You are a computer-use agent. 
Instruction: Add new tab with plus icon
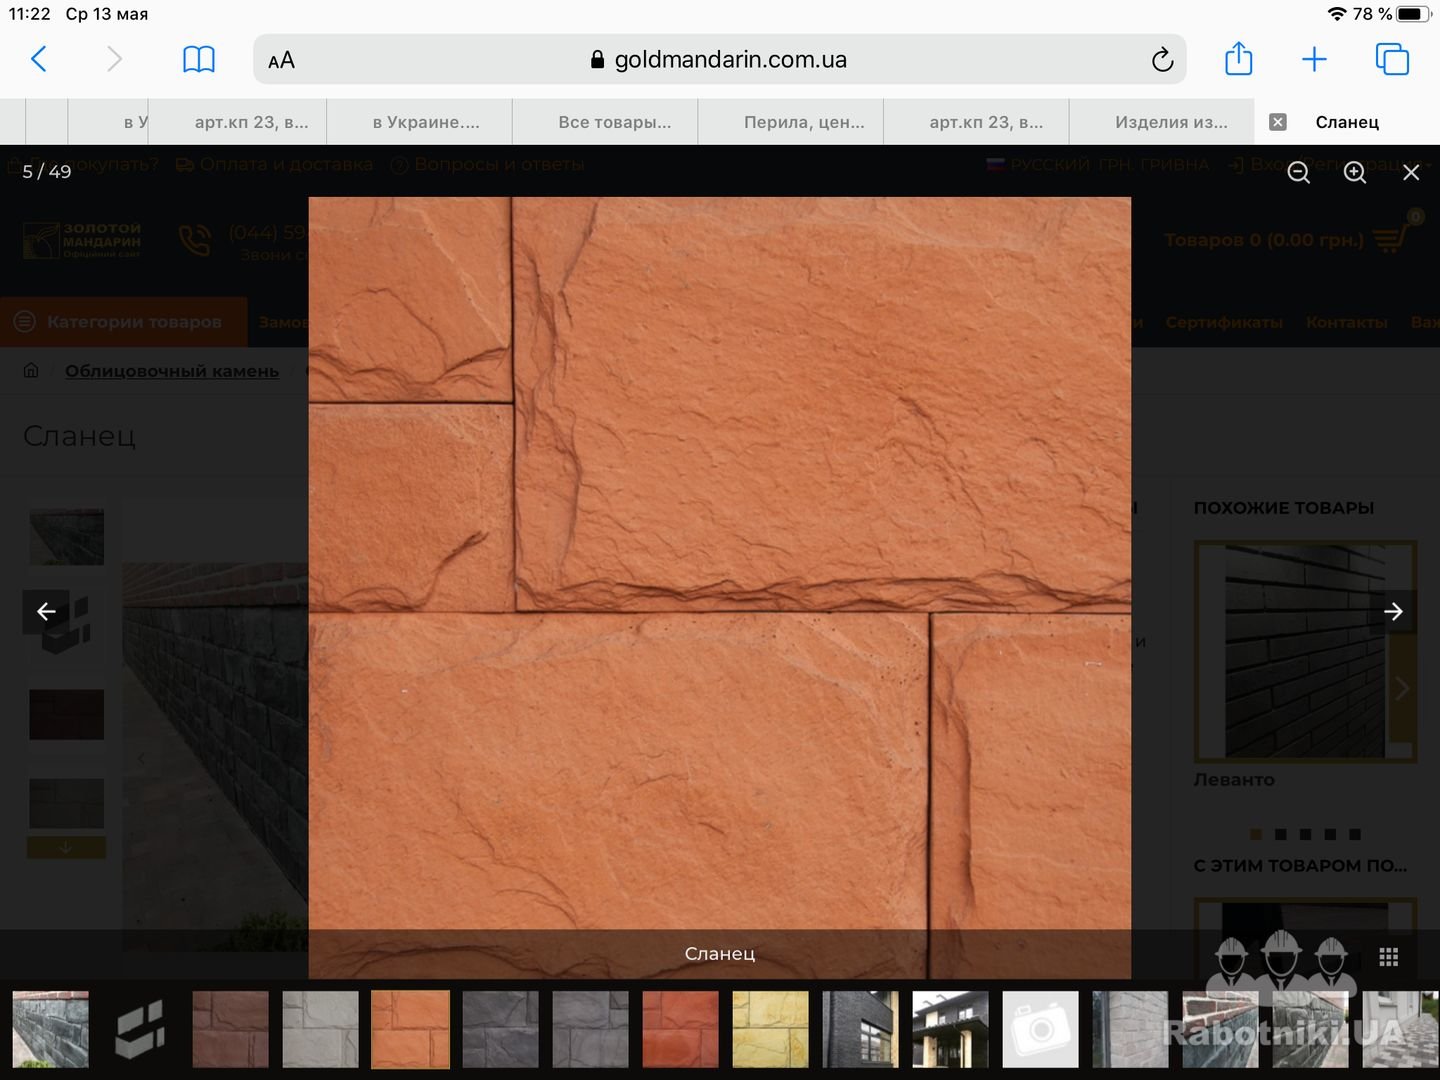point(1314,59)
